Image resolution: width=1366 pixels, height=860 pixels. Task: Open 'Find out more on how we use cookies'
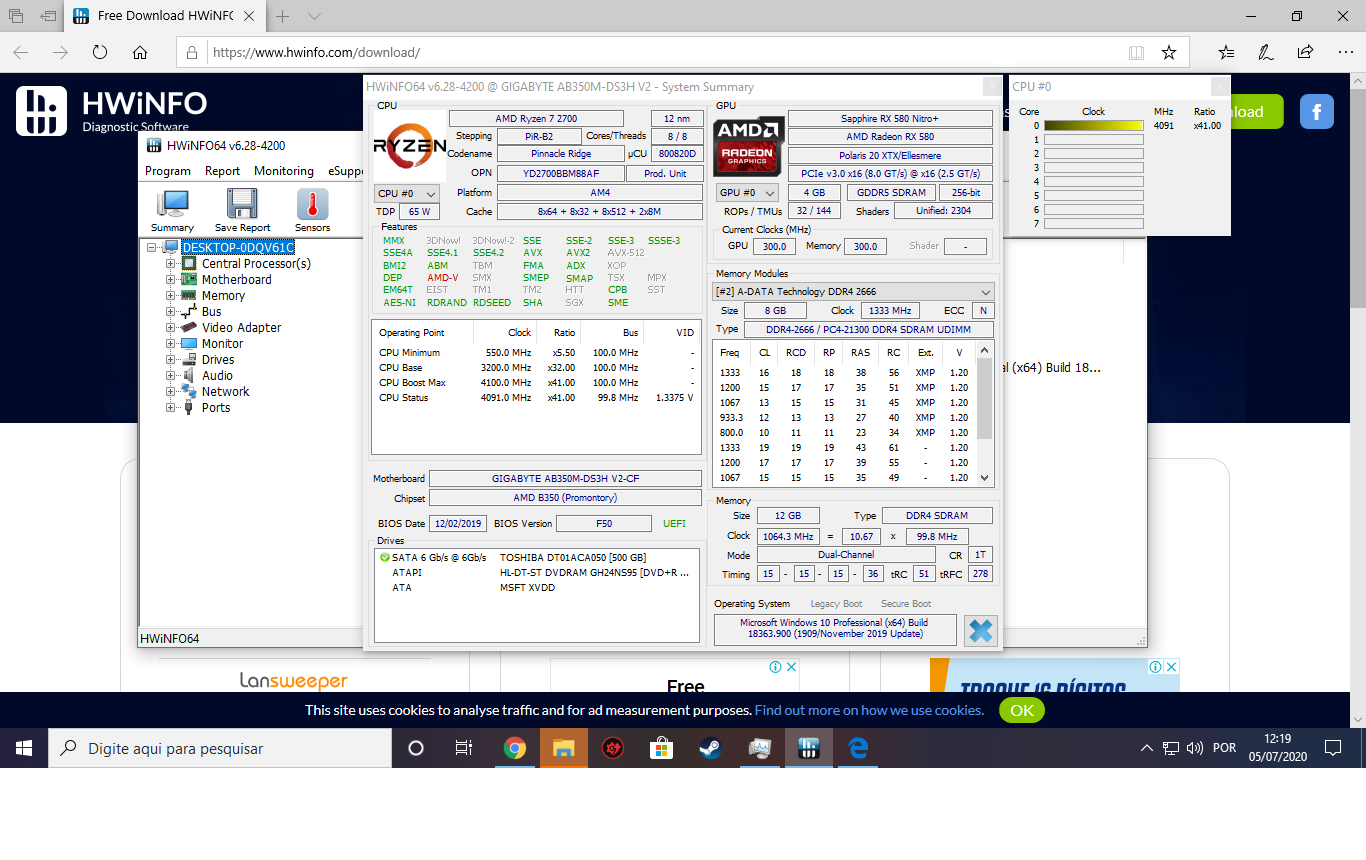click(x=869, y=710)
